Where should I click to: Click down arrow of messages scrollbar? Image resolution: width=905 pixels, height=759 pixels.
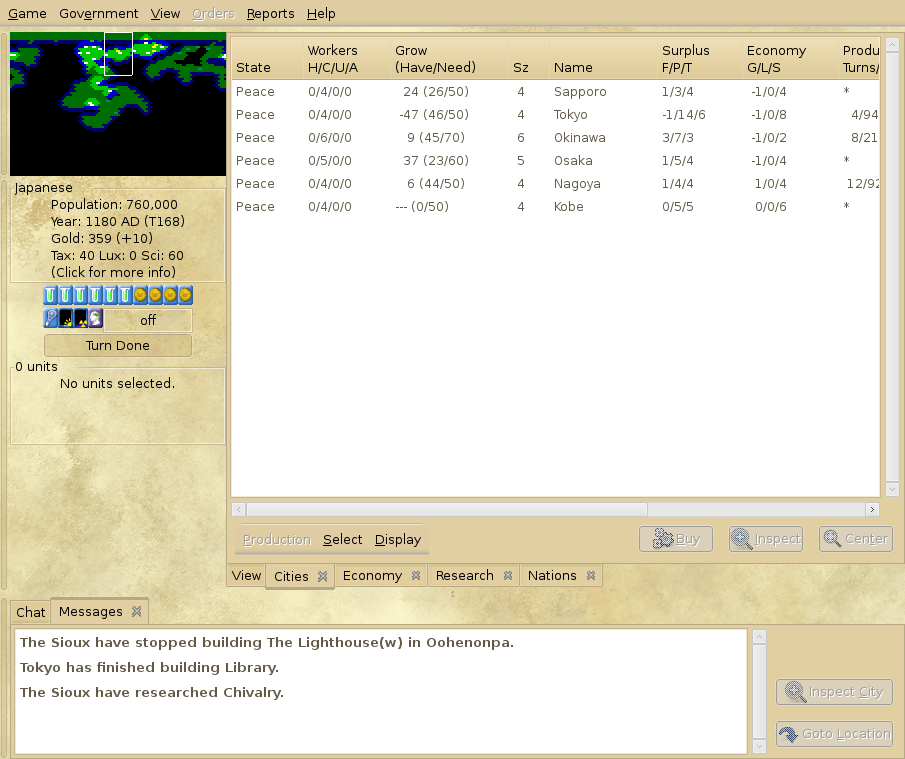tap(760, 746)
